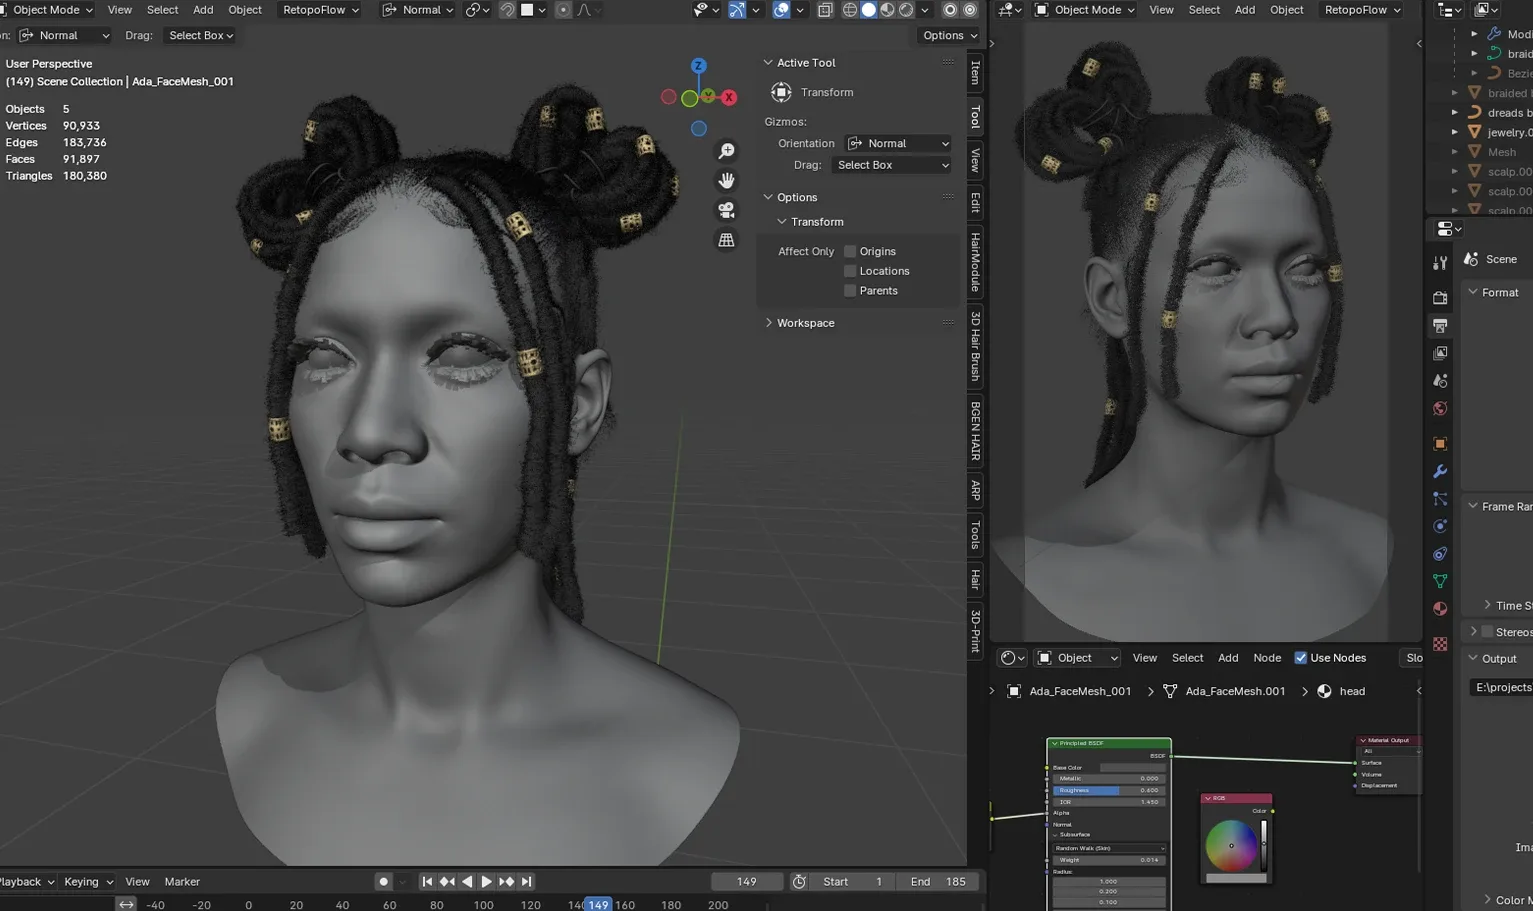This screenshot has width=1533, height=911.
Task: Toggle proportional editing circle icon
Action: tap(563, 10)
